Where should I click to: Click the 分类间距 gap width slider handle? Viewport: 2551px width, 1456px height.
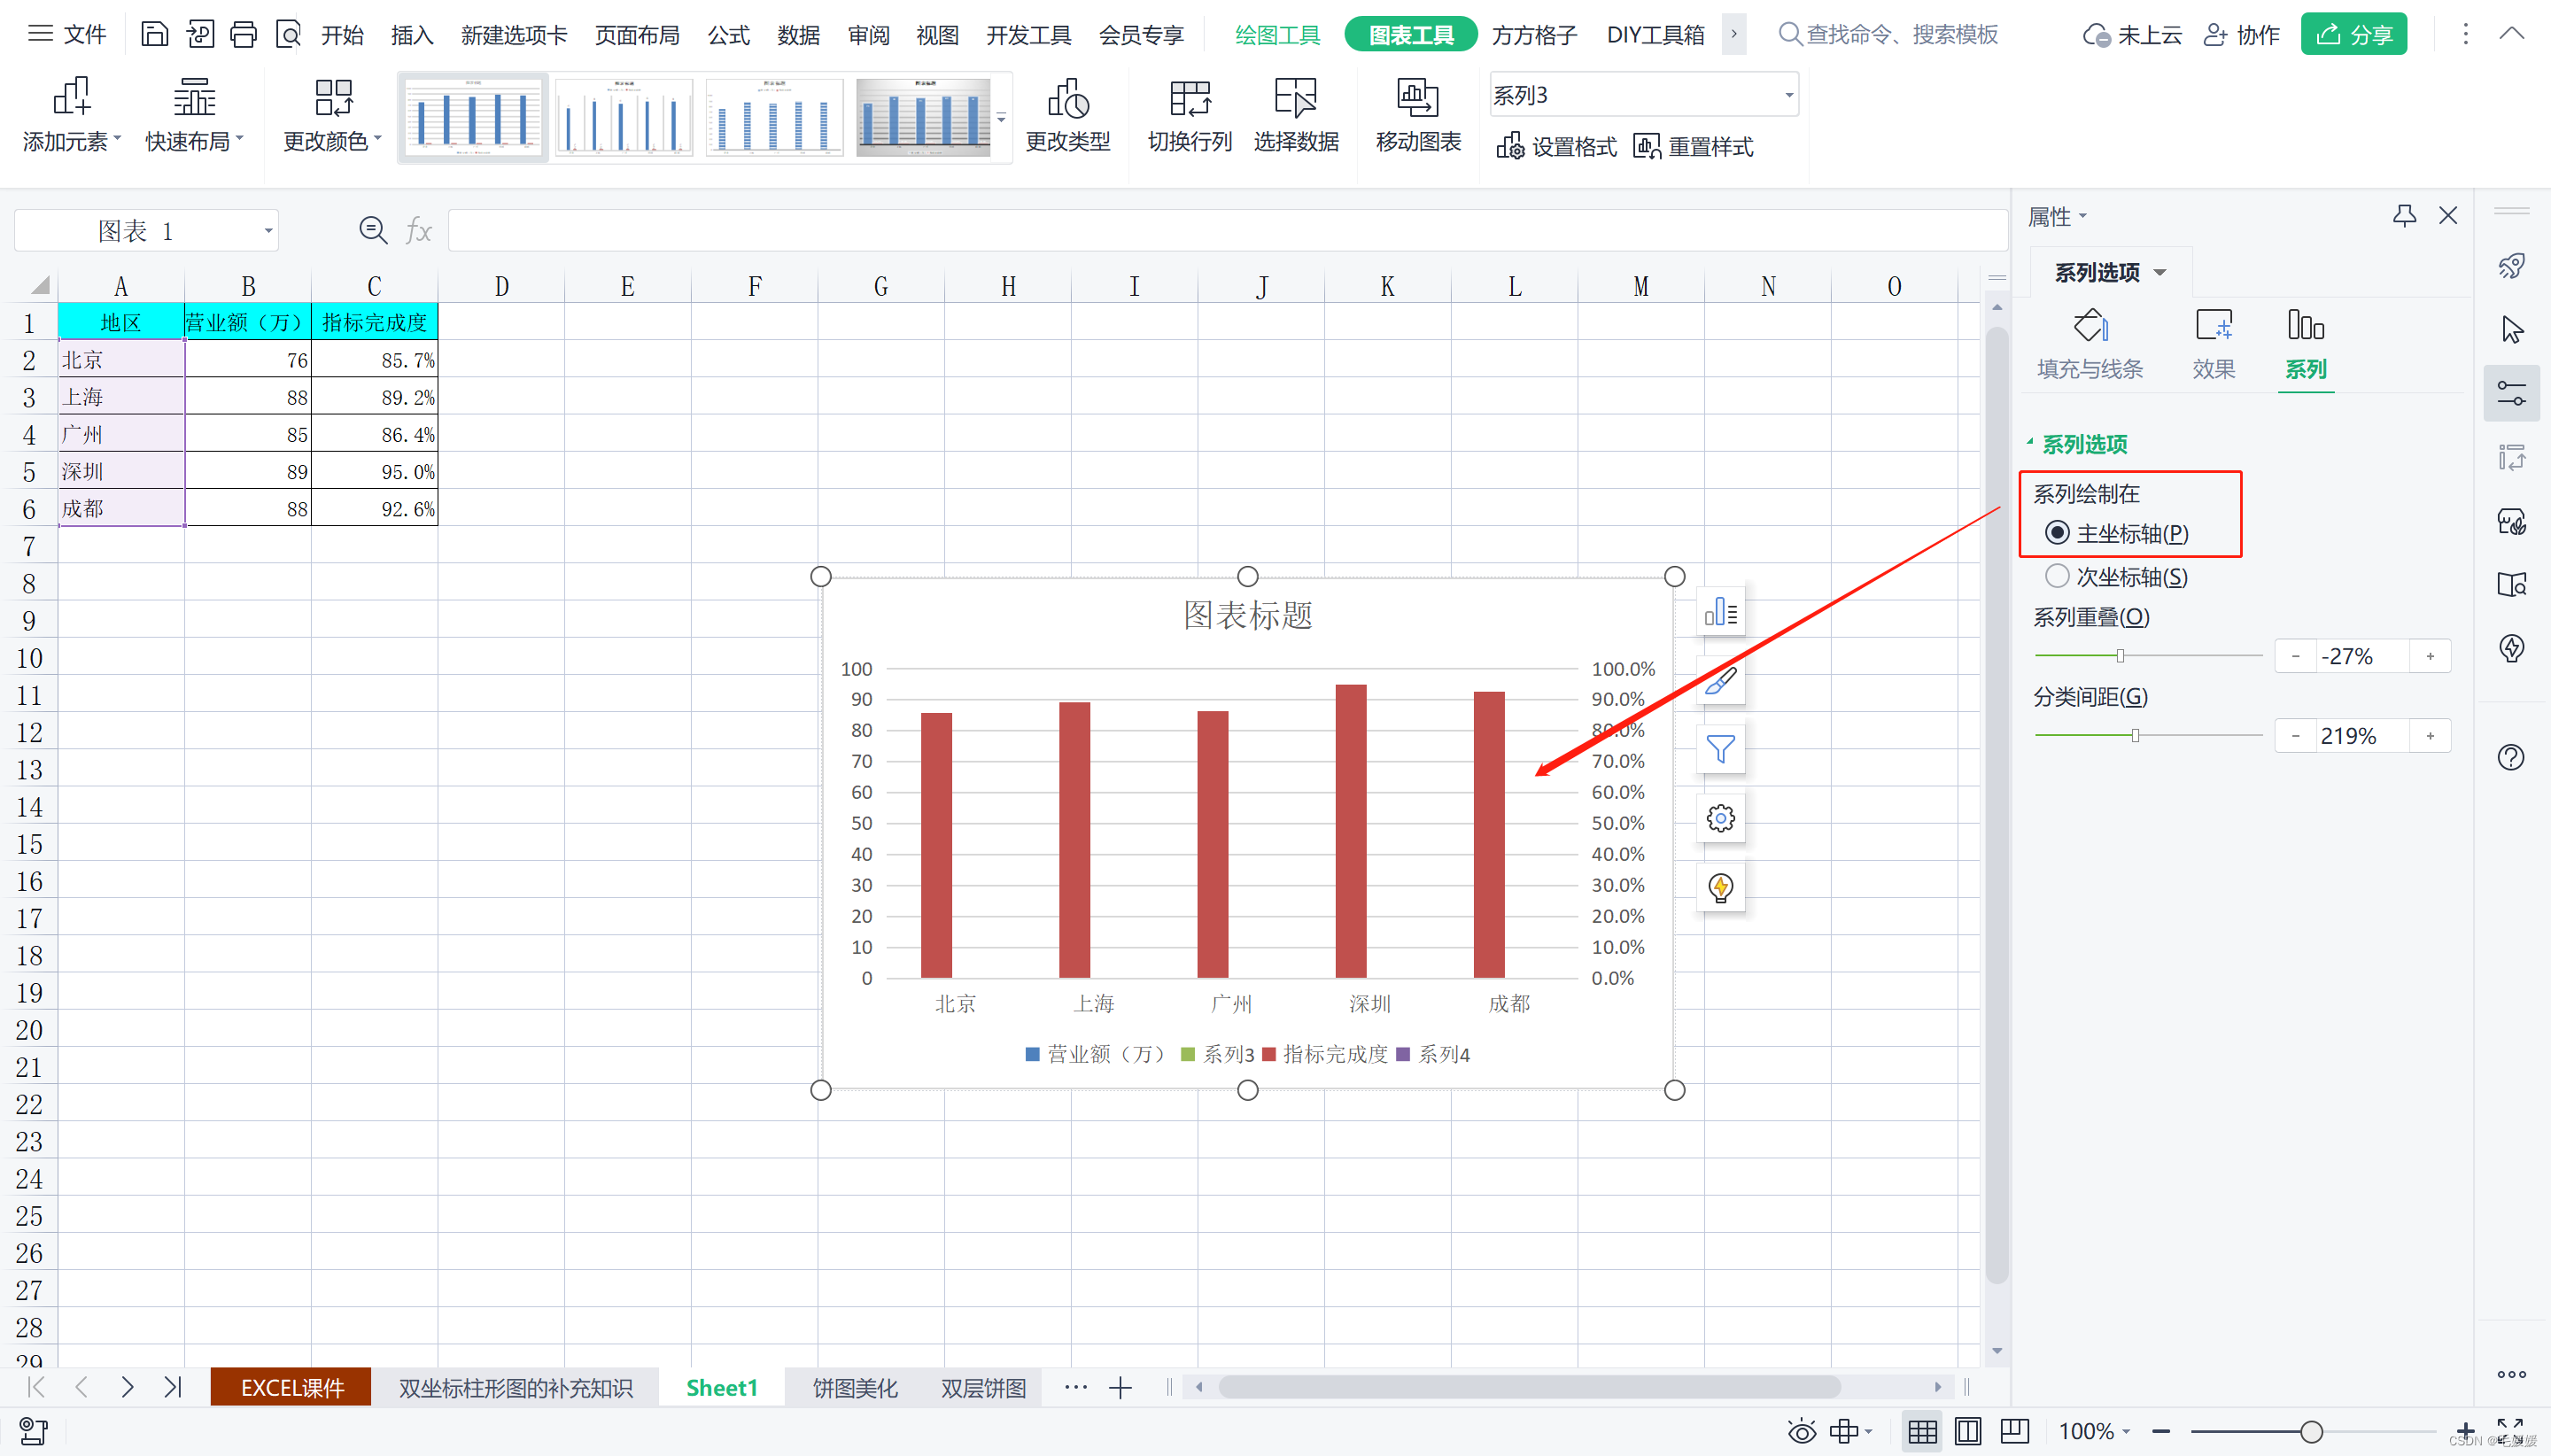click(2135, 736)
